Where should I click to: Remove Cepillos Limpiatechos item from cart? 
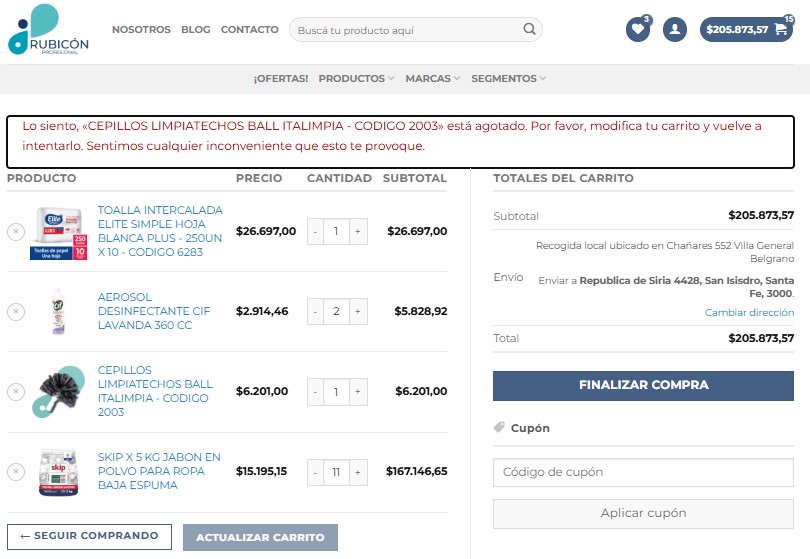pos(16,392)
